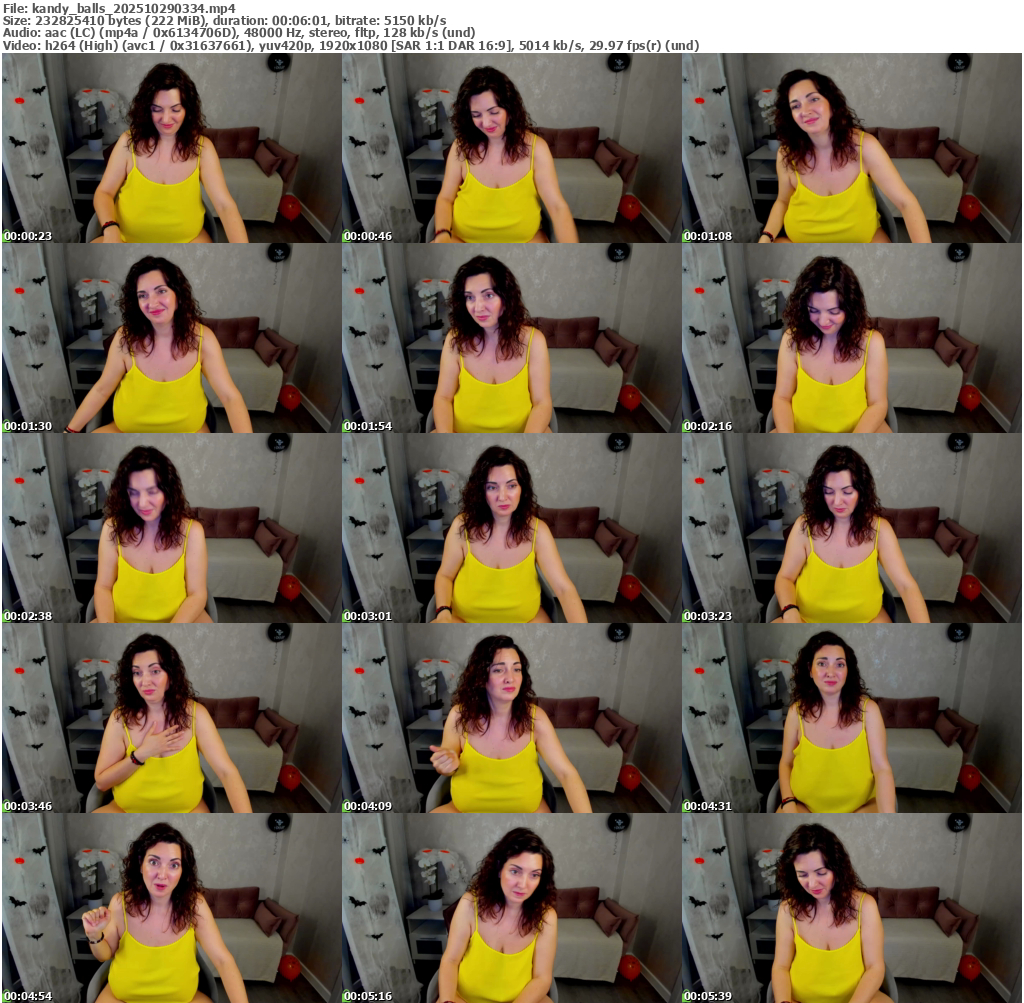Viewport: 1024px width, 1003px height.
Task: Select the thumbnail timestamped 00:04:31
Action: click(852, 718)
